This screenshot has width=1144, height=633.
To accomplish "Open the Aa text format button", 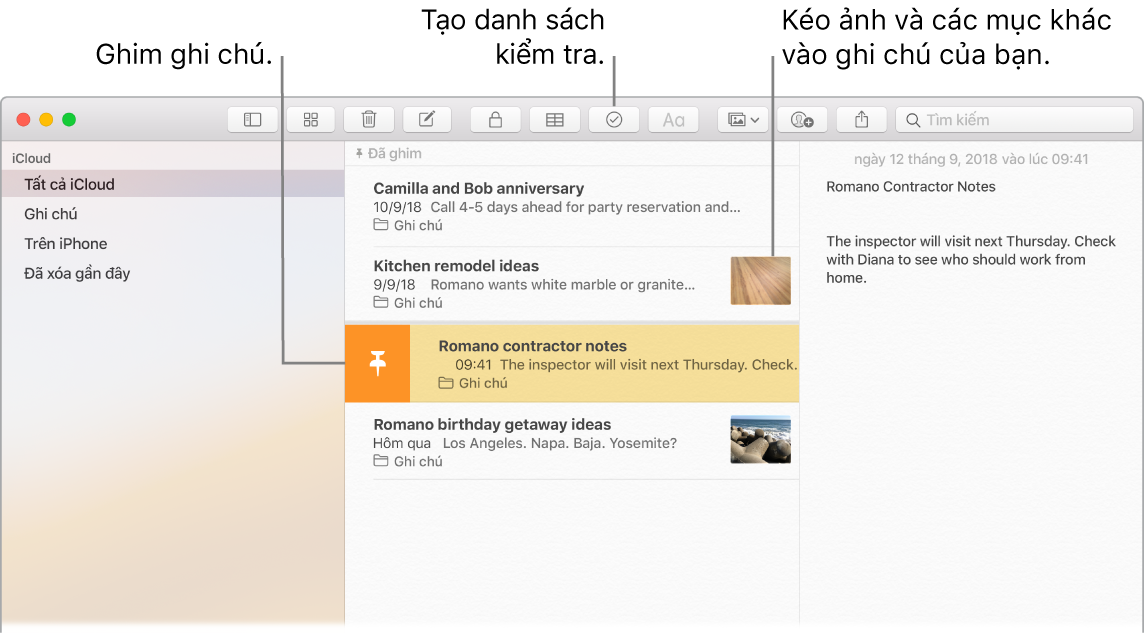I will [673, 120].
